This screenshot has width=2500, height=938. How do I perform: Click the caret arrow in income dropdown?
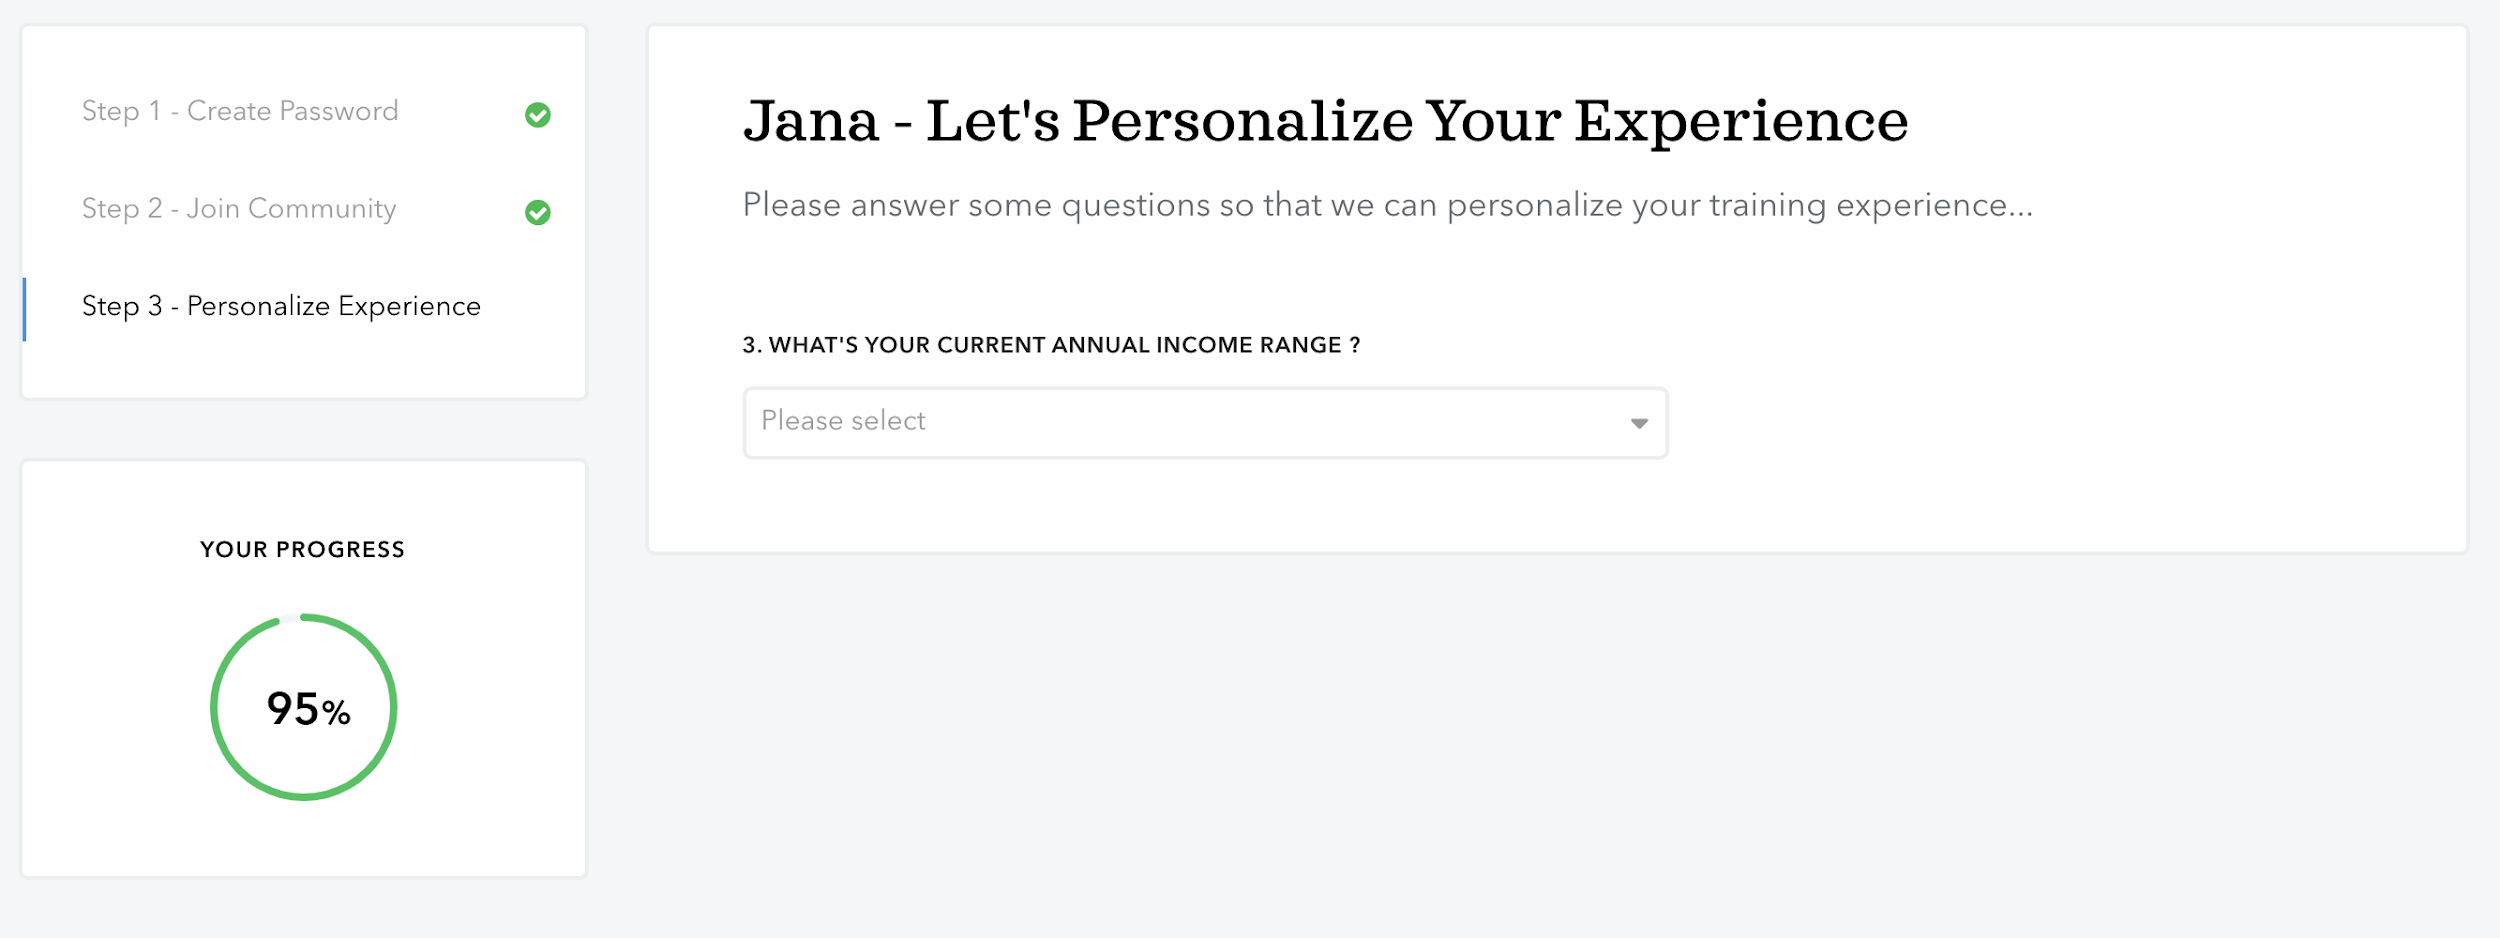[x=1639, y=423]
